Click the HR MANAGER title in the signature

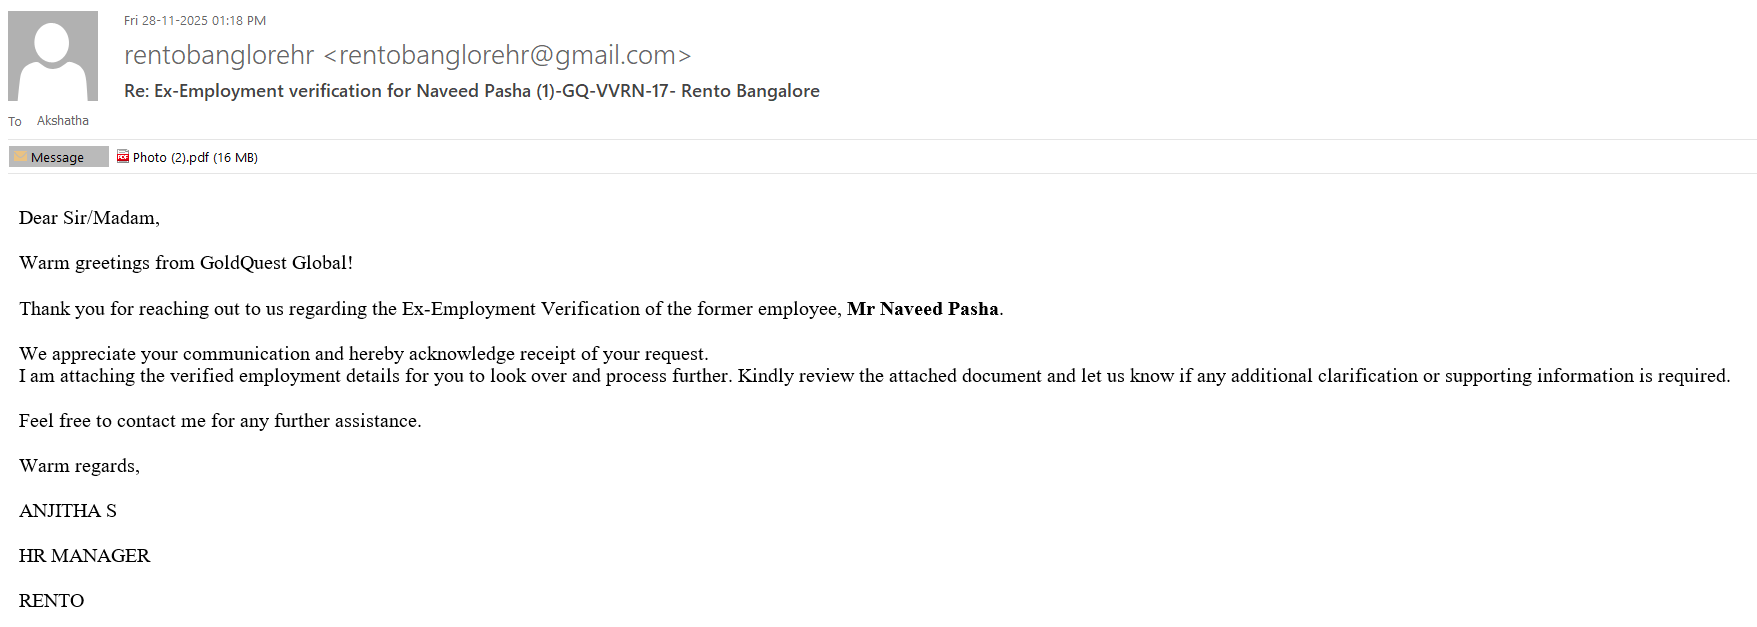click(85, 556)
